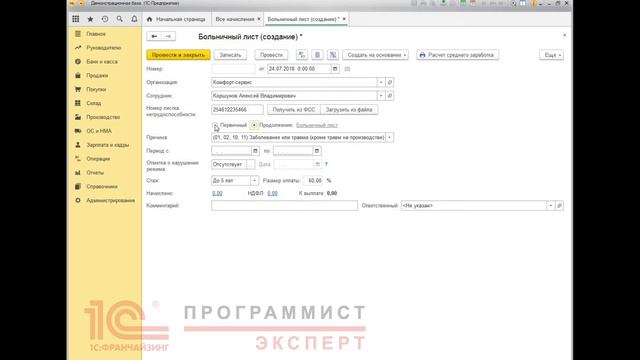Open the History clock icon

click(x=105, y=19)
